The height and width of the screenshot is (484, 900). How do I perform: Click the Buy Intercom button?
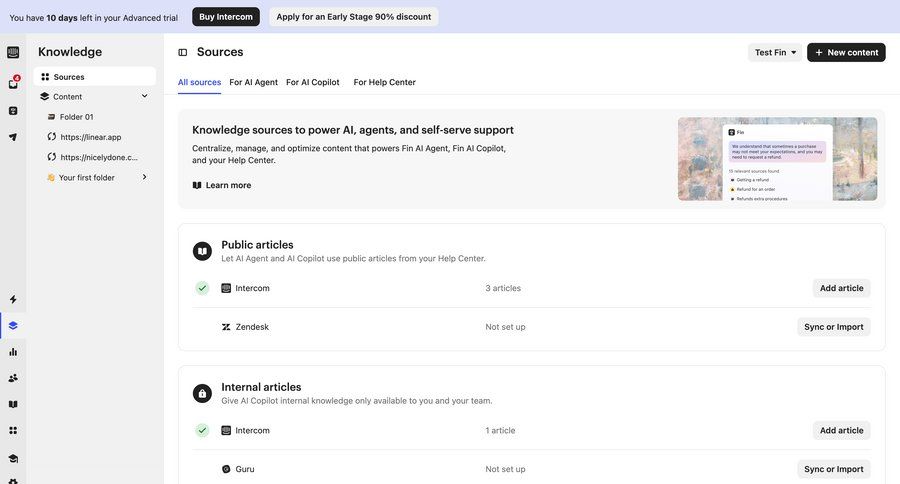(226, 17)
